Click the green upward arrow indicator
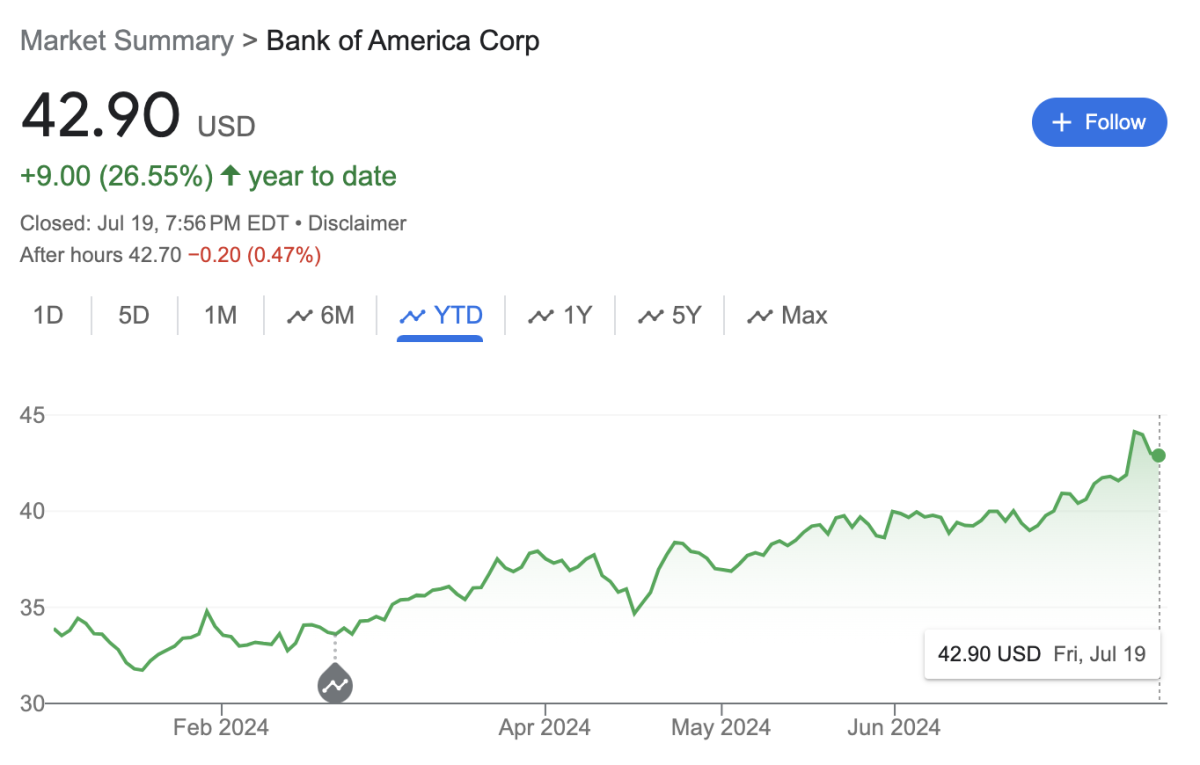This screenshot has width=1200, height=765. pos(228,175)
